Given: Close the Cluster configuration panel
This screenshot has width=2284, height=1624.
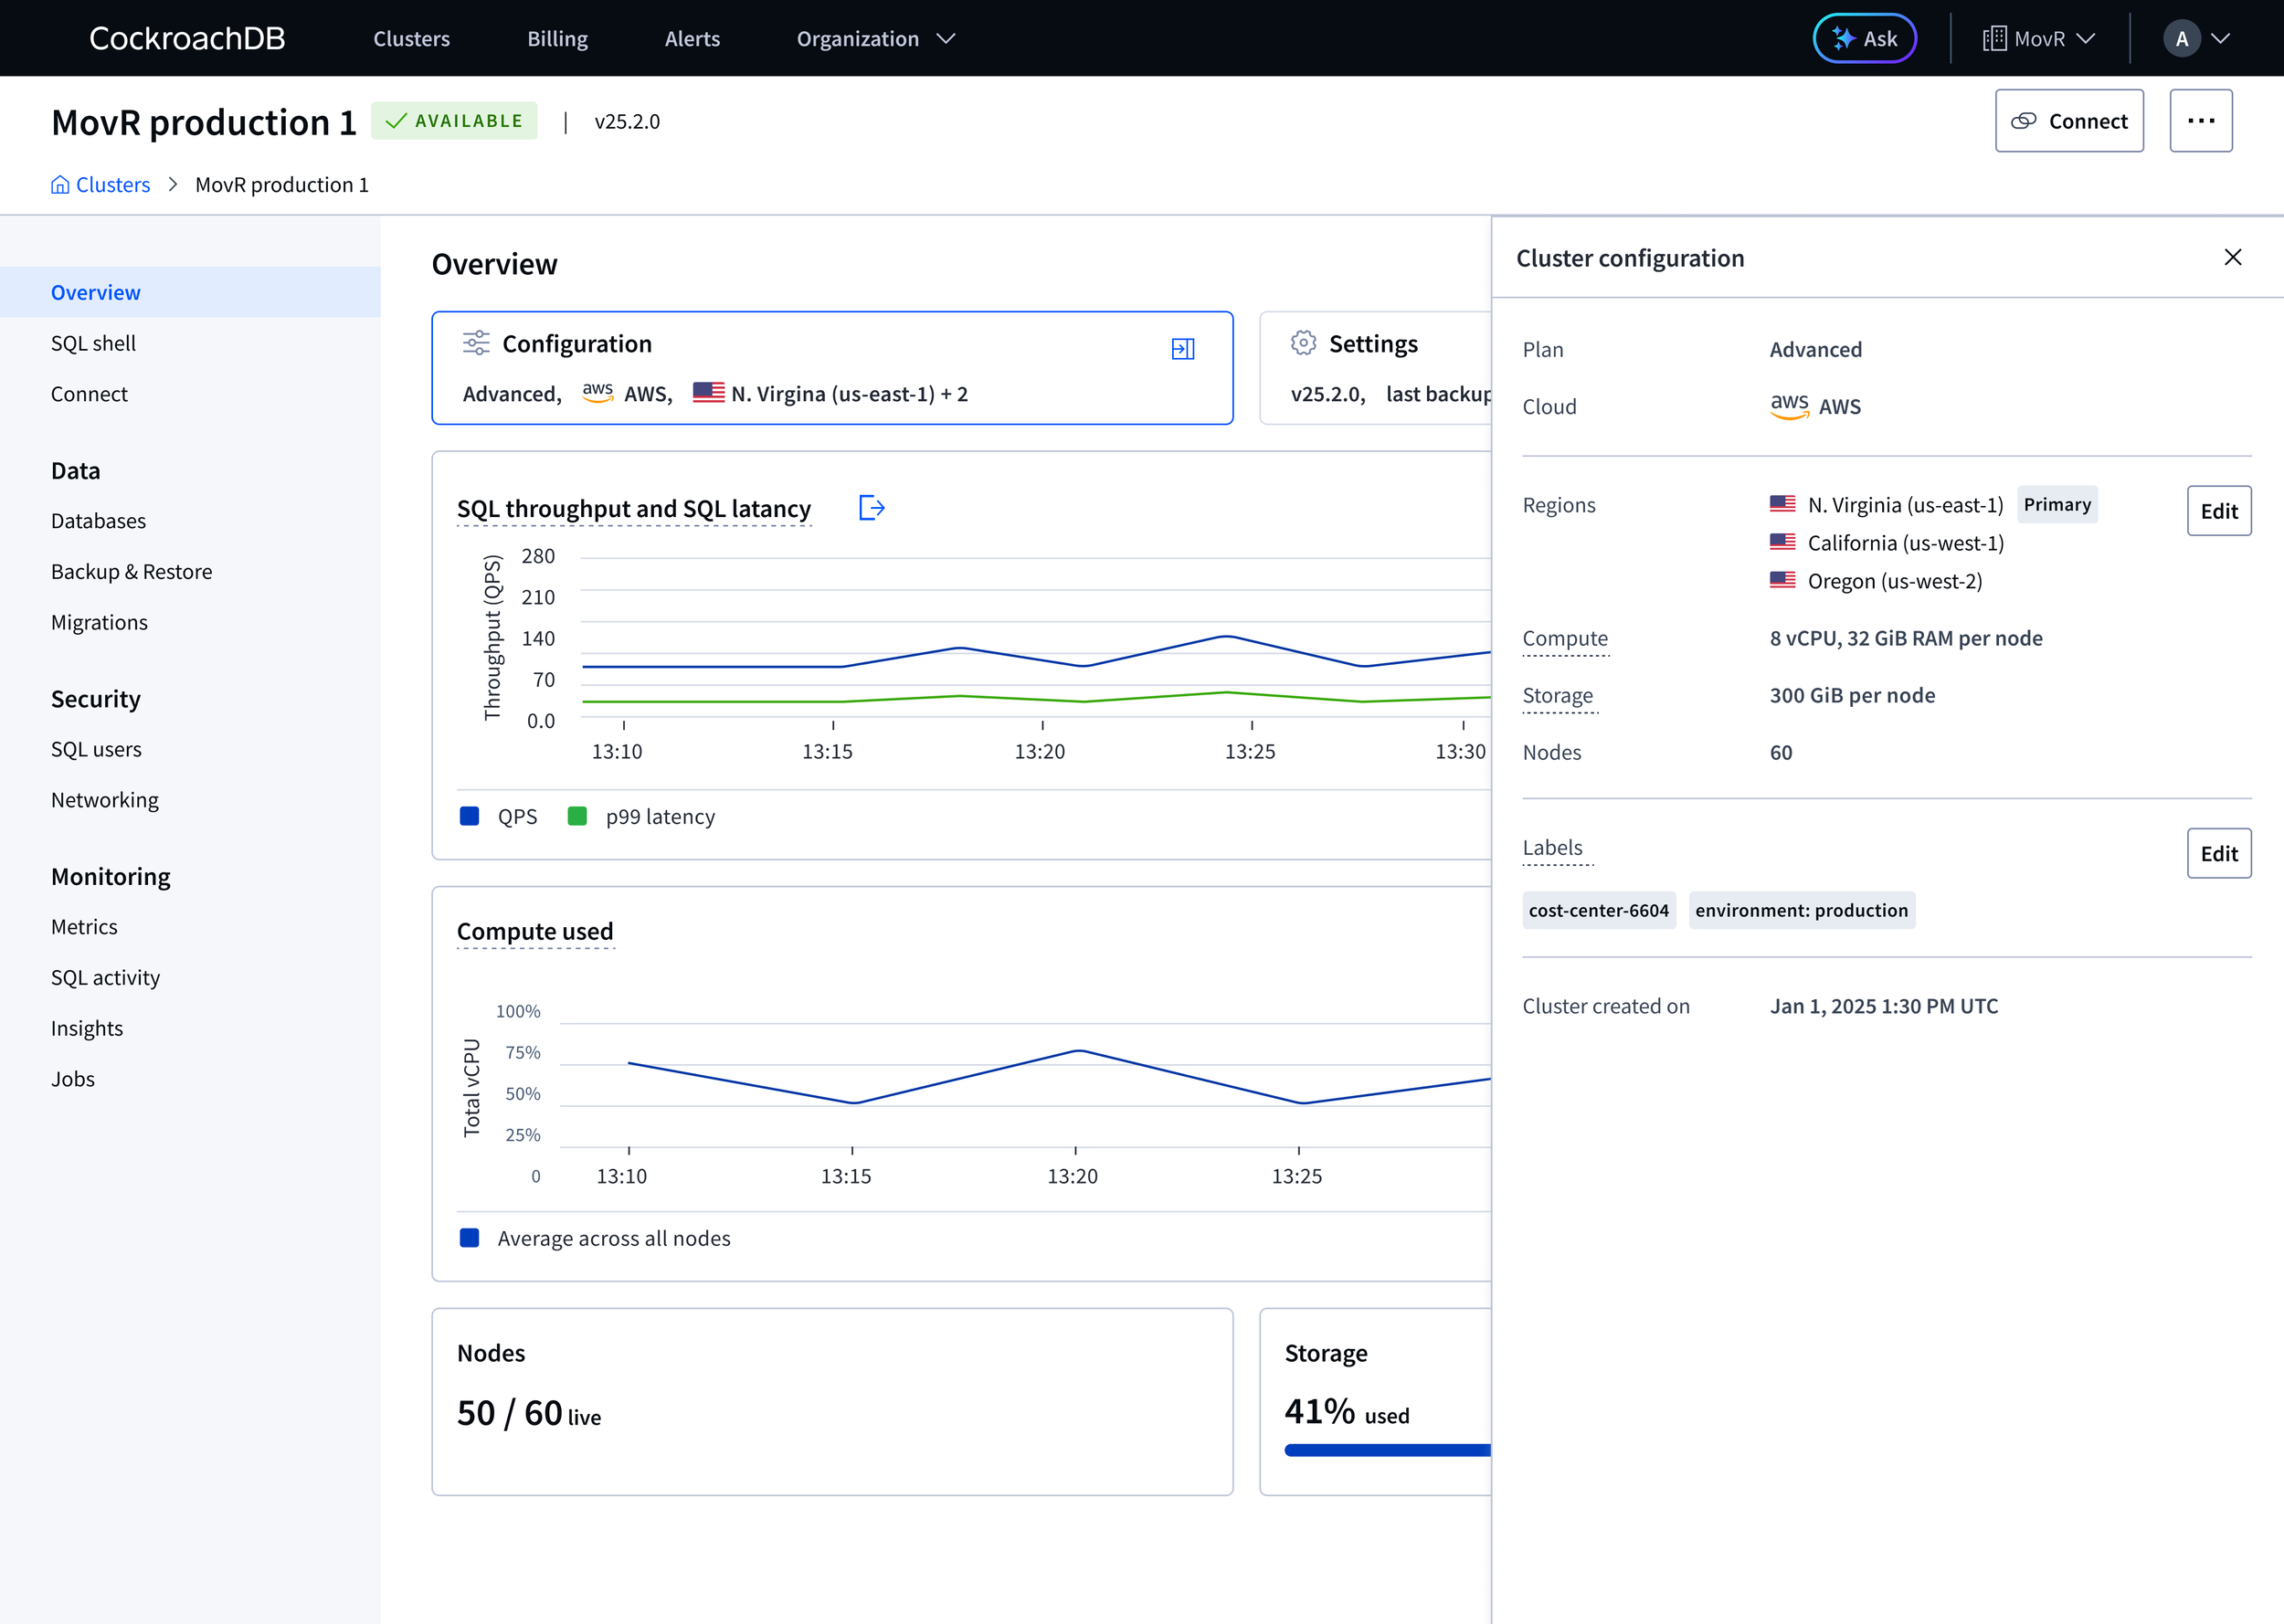Looking at the screenshot, I should click(2232, 258).
